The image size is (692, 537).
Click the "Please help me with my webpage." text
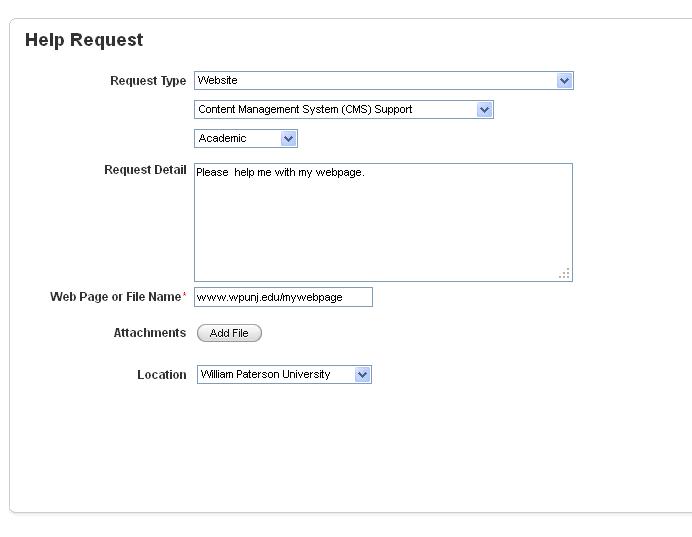click(x=280, y=173)
